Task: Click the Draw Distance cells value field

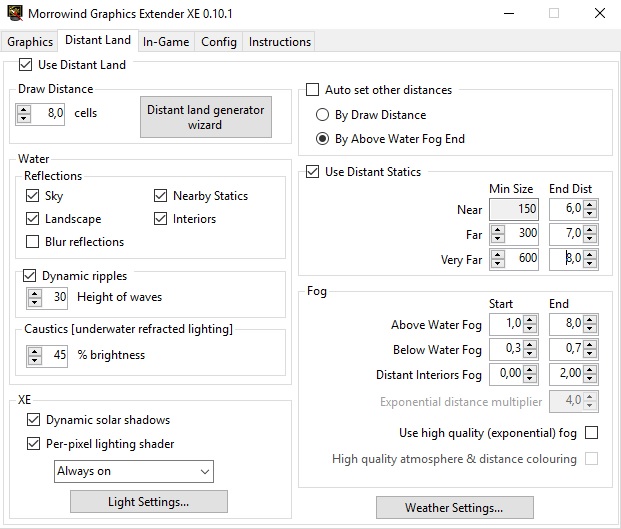Action: coord(48,114)
